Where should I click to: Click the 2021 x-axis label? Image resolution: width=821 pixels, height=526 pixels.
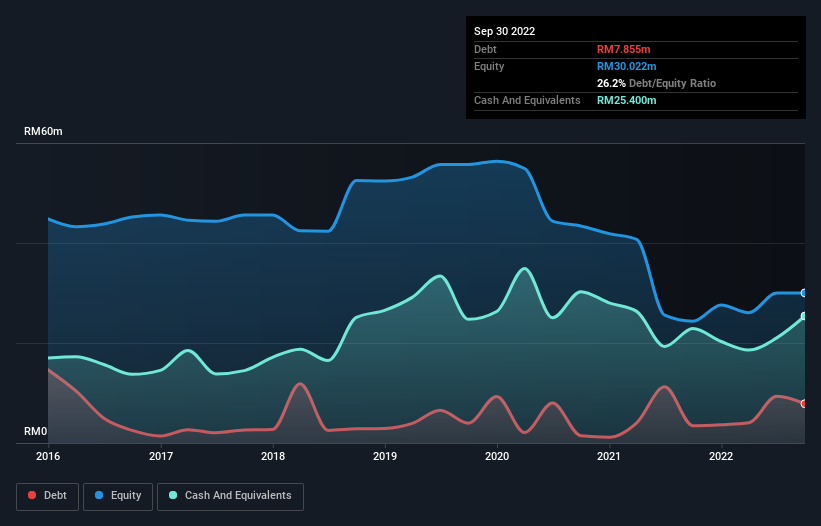tap(609, 456)
